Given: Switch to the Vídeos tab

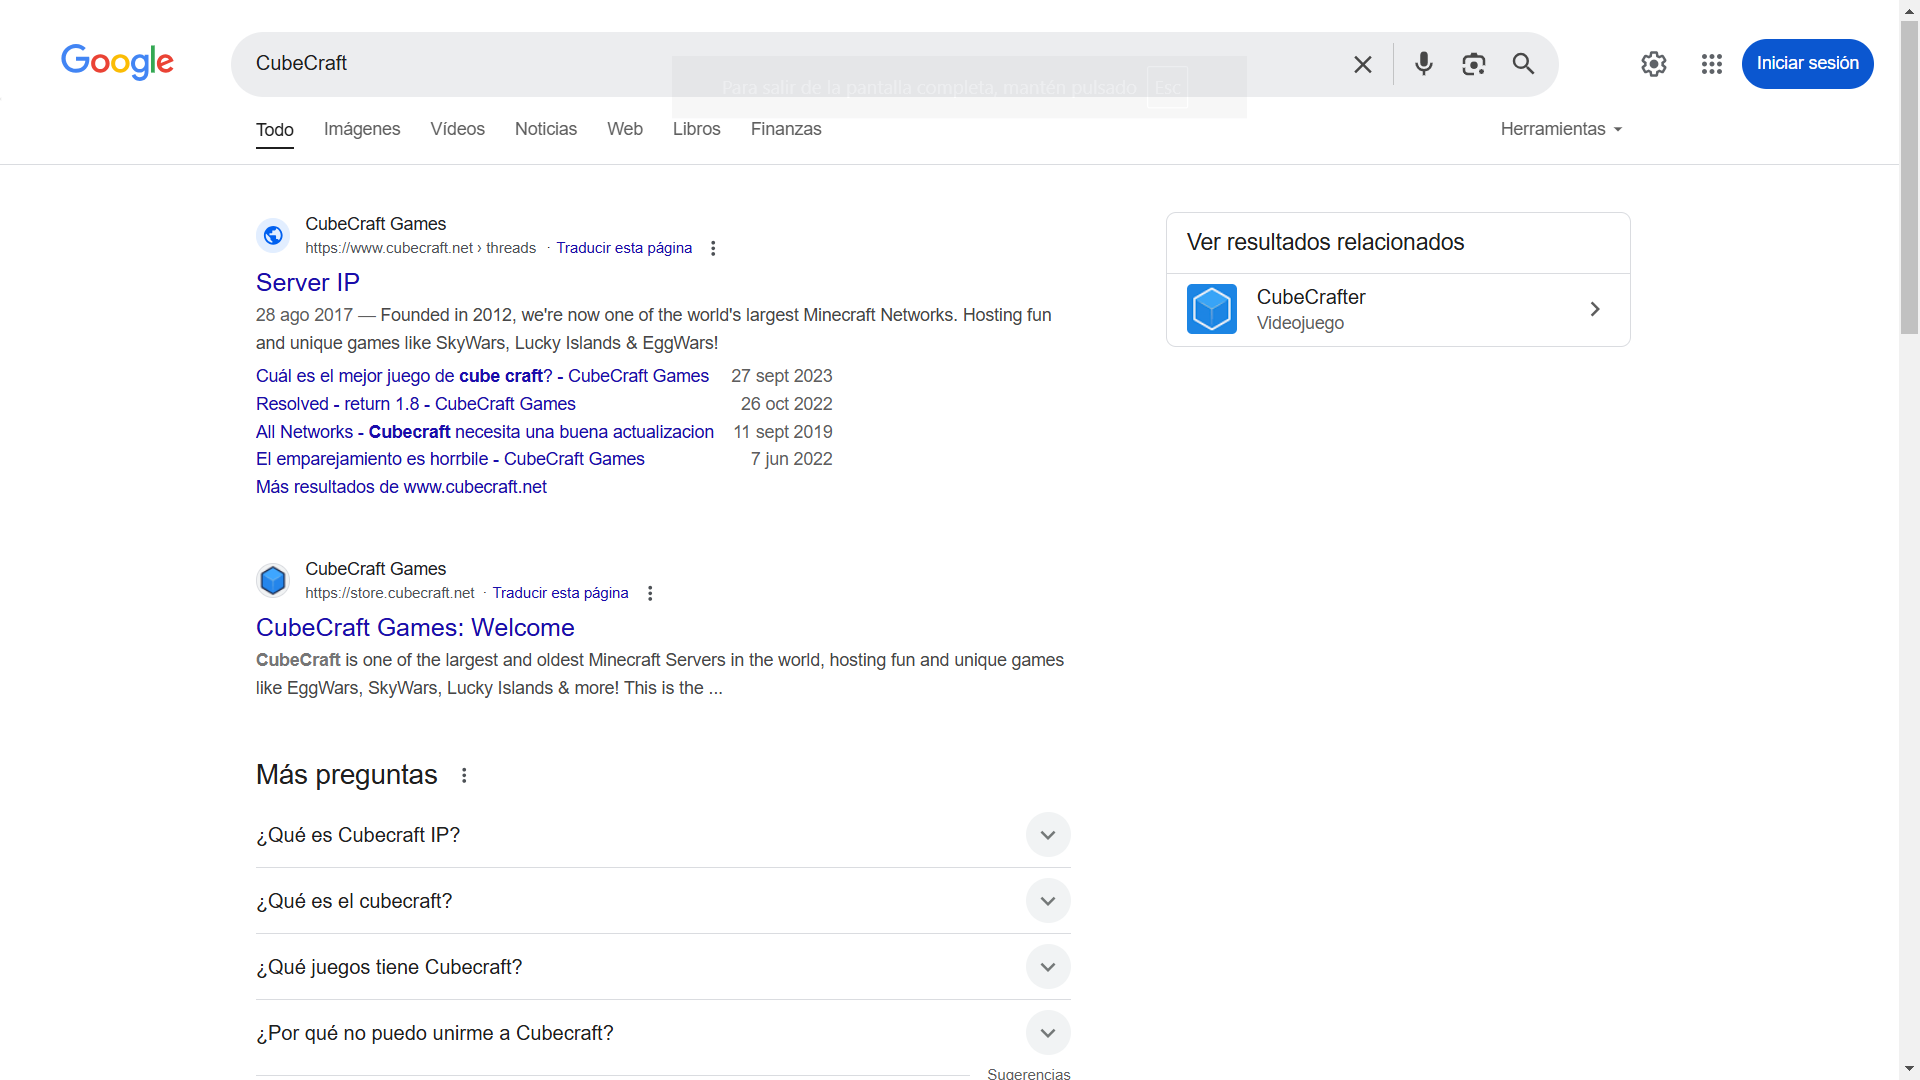Looking at the screenshot, I should pyautogui.click(x=457, y=129).
